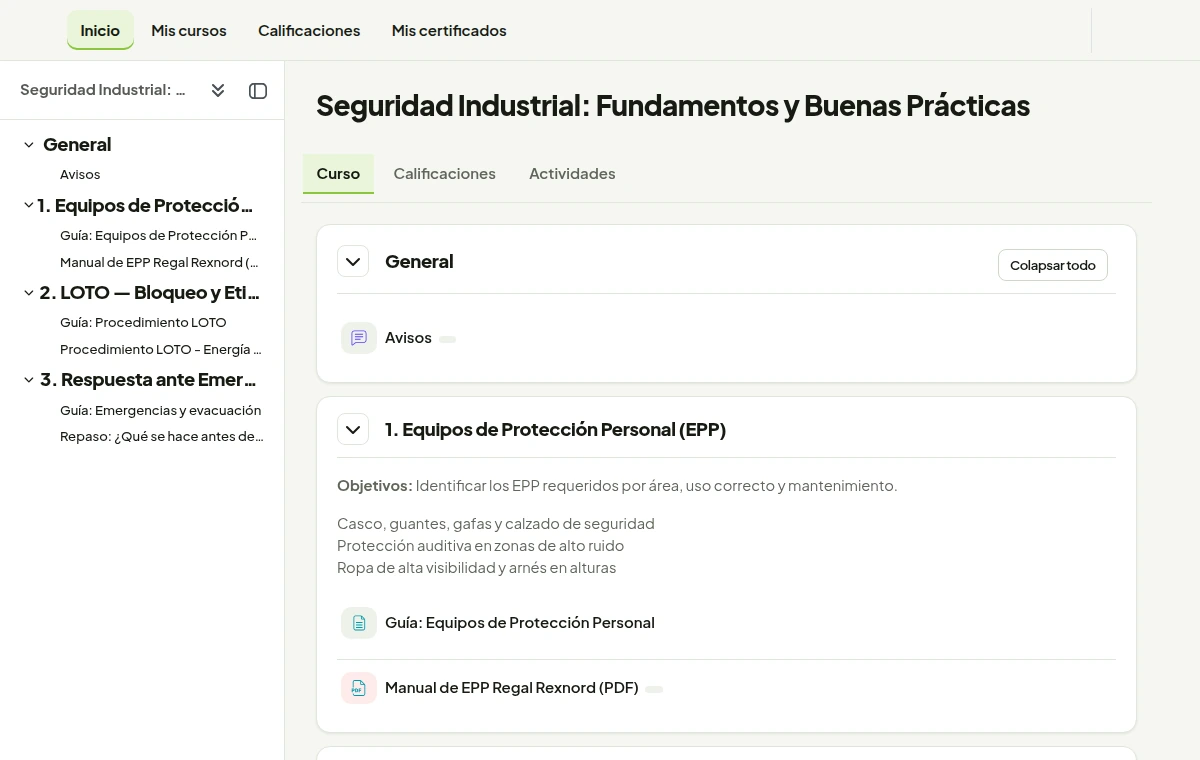1200x760 pixels.
Task: Open Manual de EPP Regal Rexnord (PDF) link
Action: pos(512,688)
